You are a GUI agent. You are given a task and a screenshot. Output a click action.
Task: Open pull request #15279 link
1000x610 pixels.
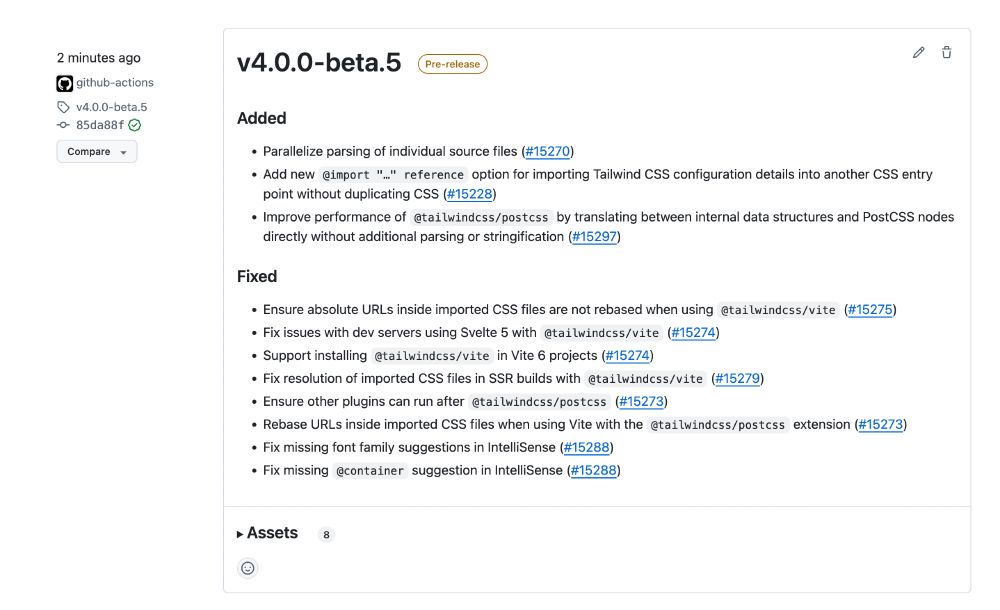click(737, 378)
